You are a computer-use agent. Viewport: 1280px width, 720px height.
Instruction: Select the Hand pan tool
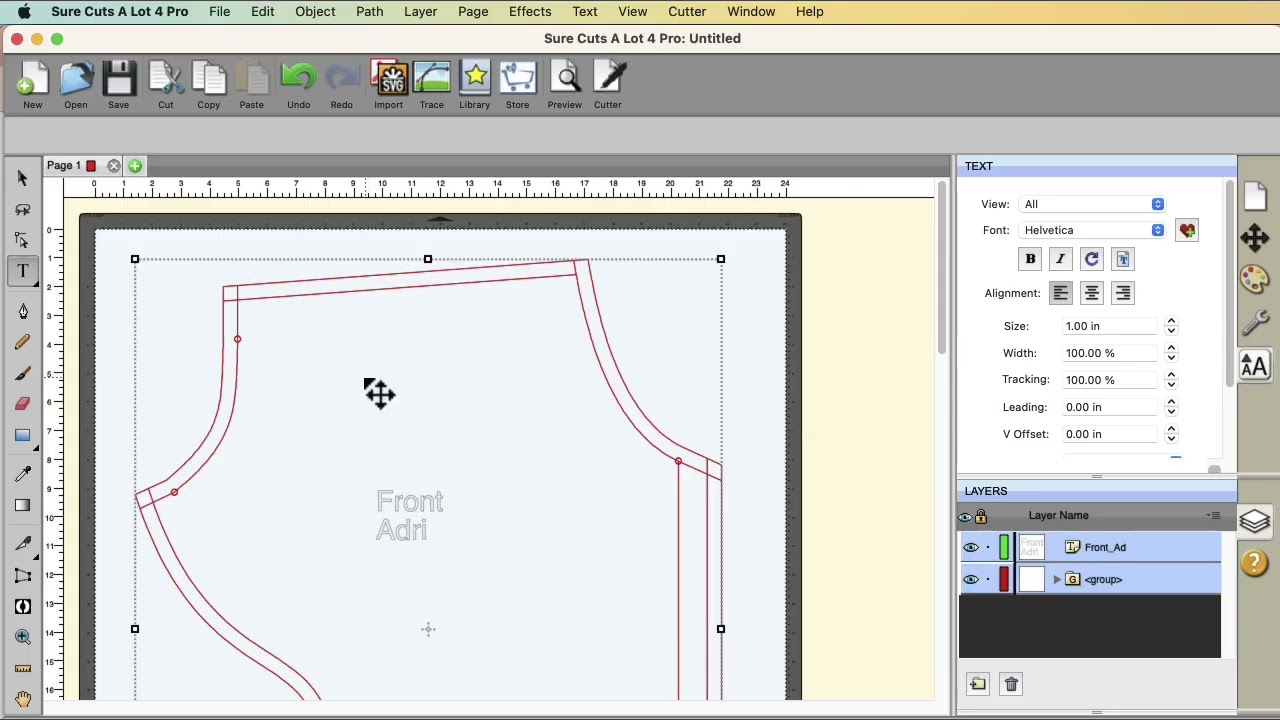[x=22, y=699]
